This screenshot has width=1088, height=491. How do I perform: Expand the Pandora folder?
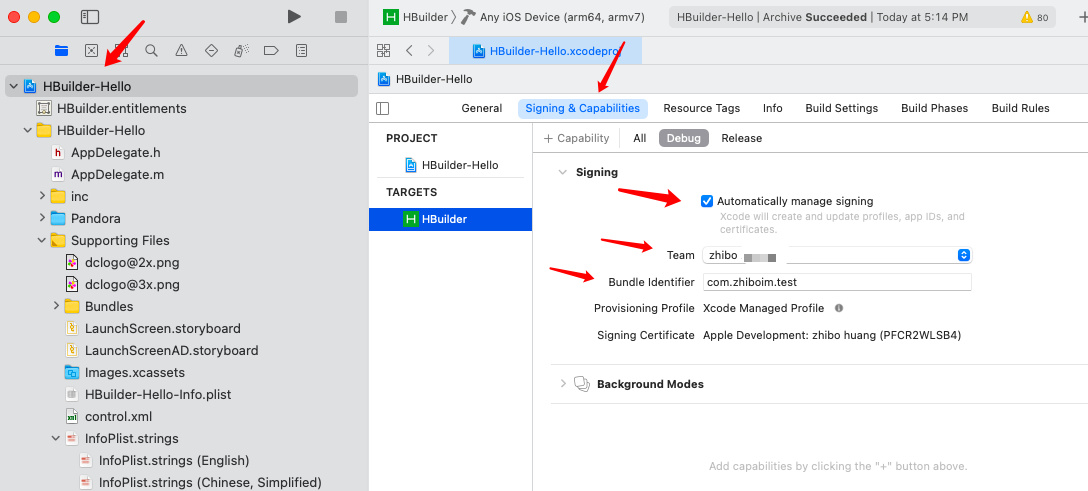click(42, 218)
